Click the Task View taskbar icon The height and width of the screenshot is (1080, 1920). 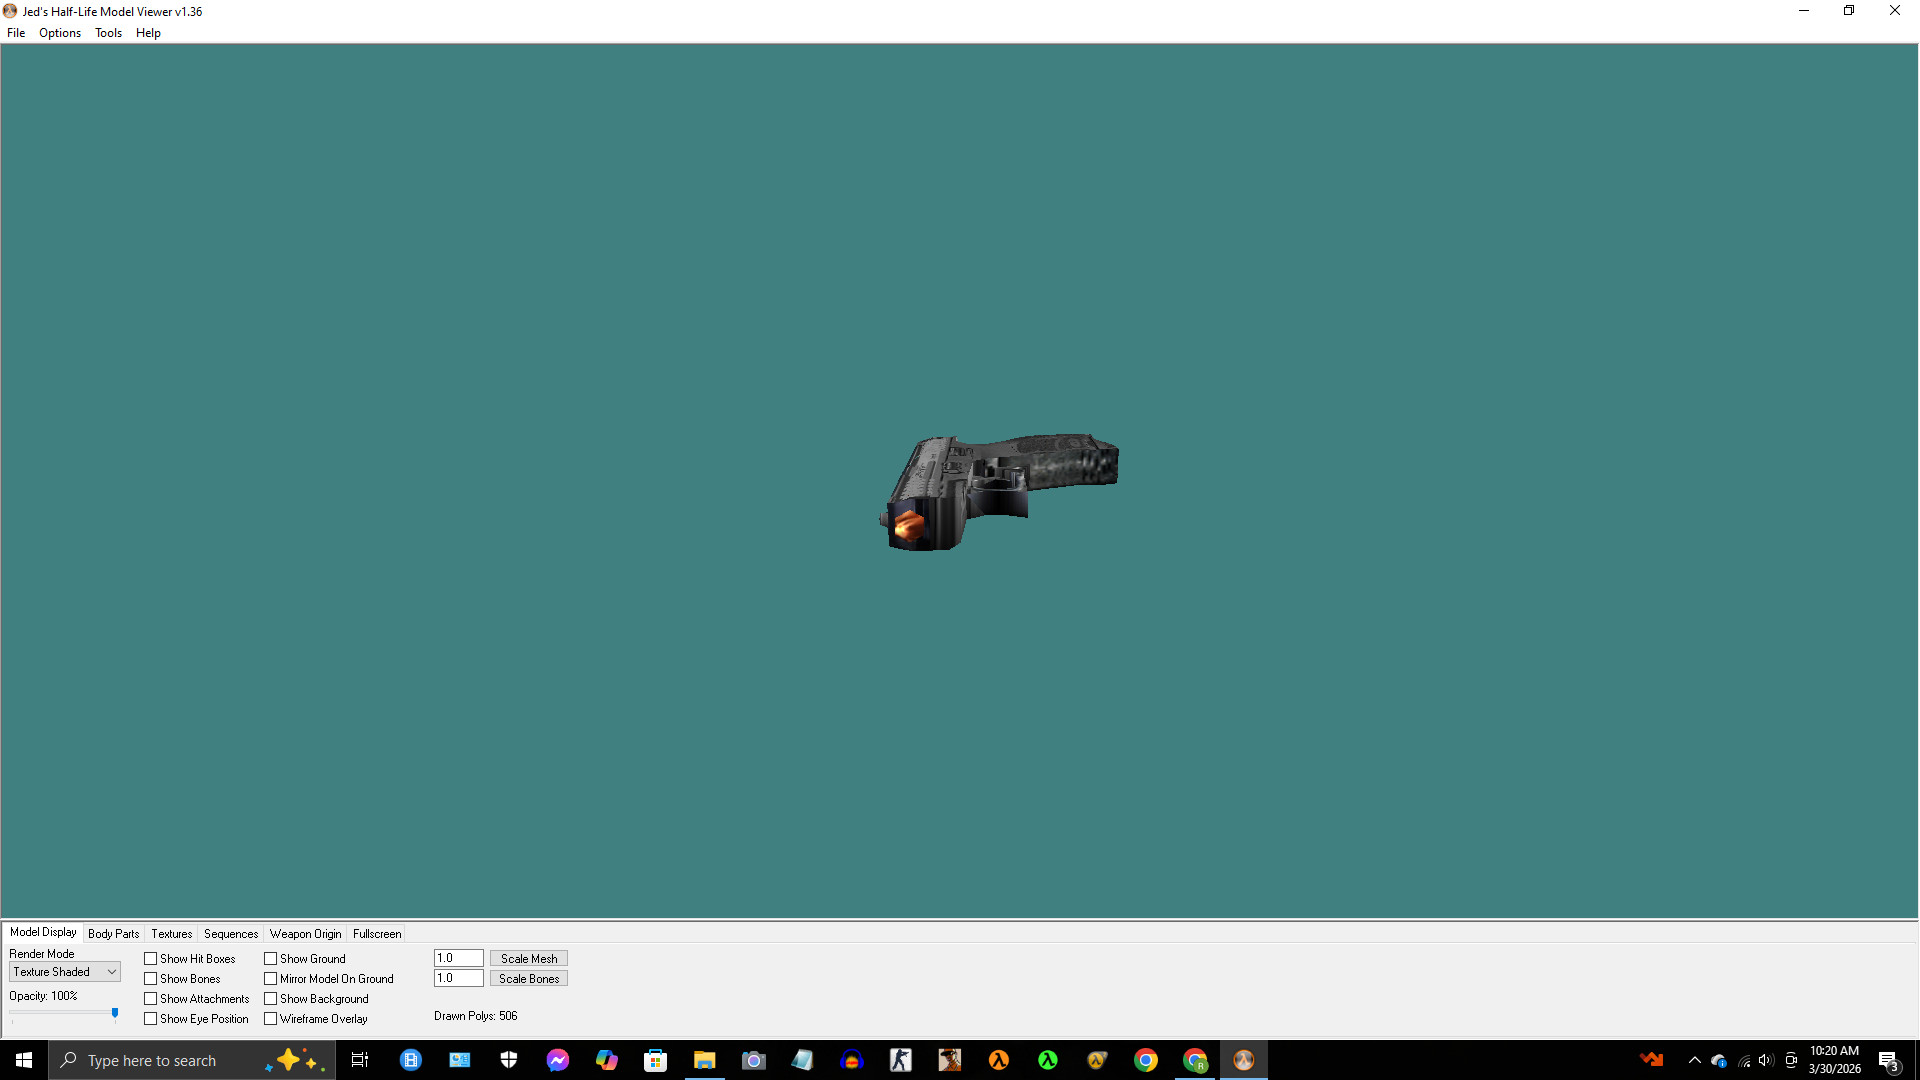[x=360, y=1060]
